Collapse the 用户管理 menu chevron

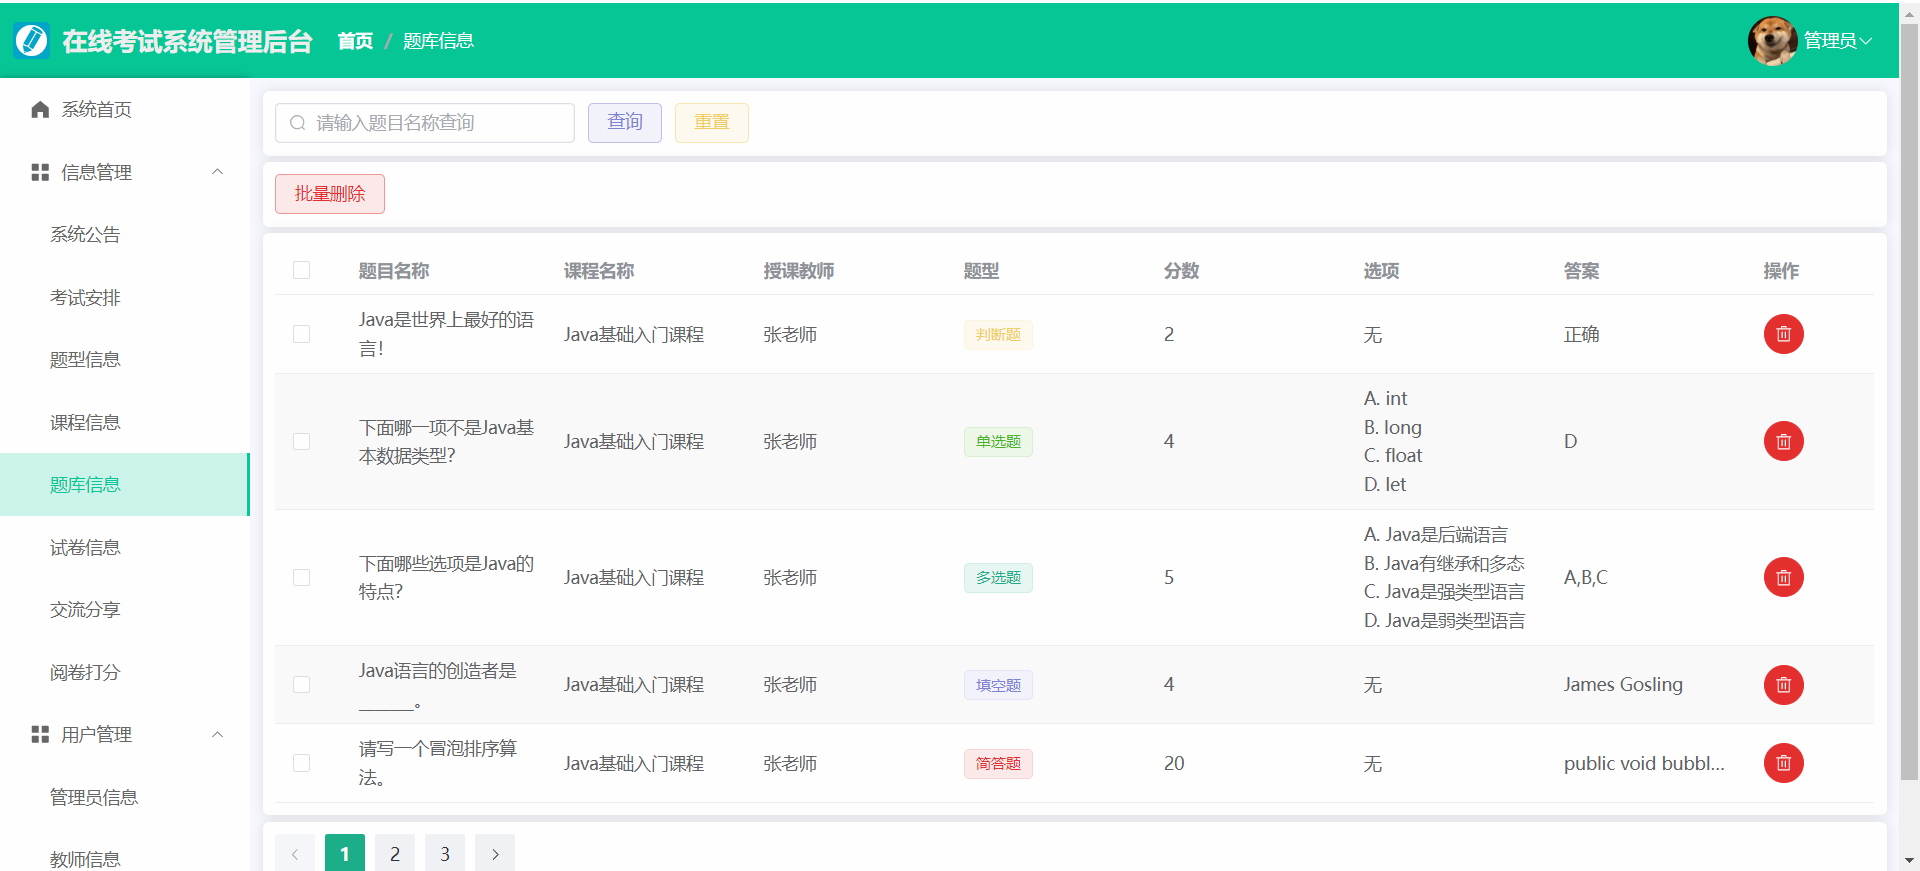coord(217,735)
